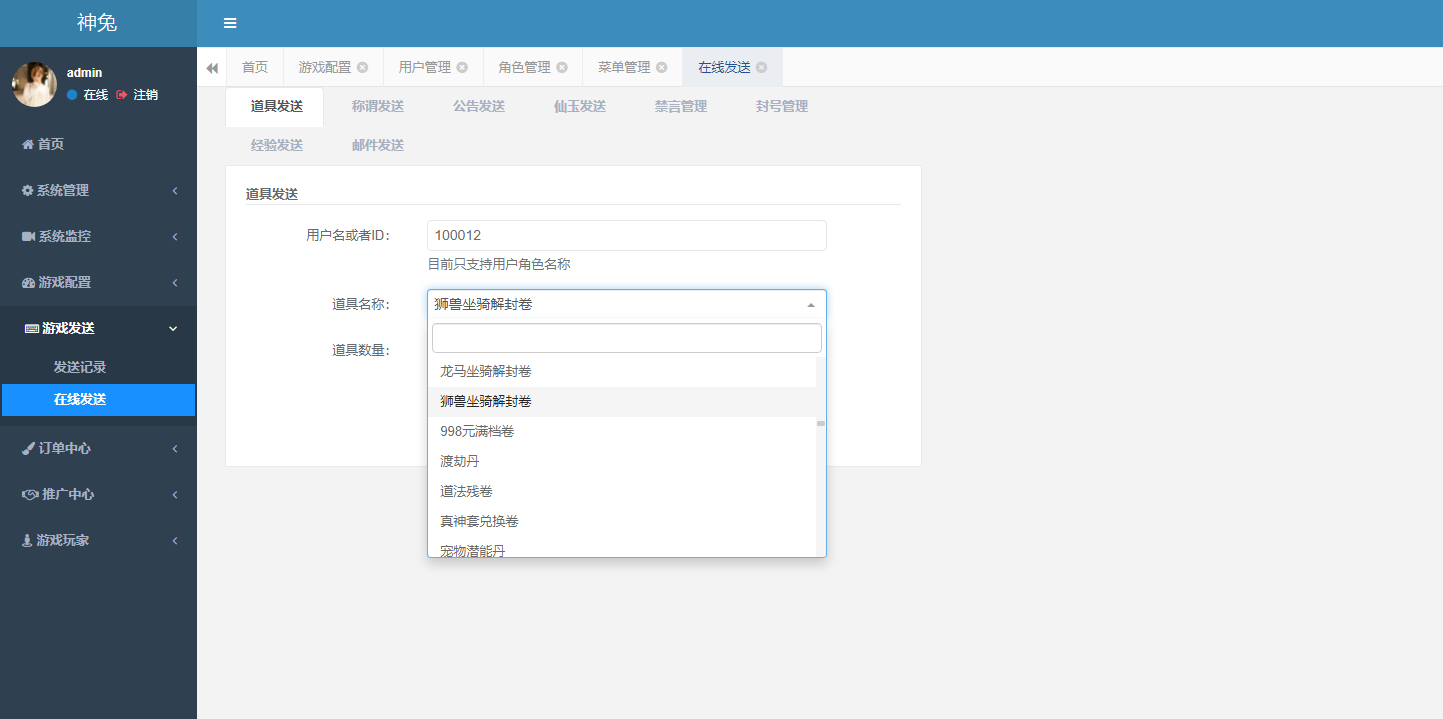1443x719 pixels.
Task: Close the 角色管理 tab
Action: point(562,68)
